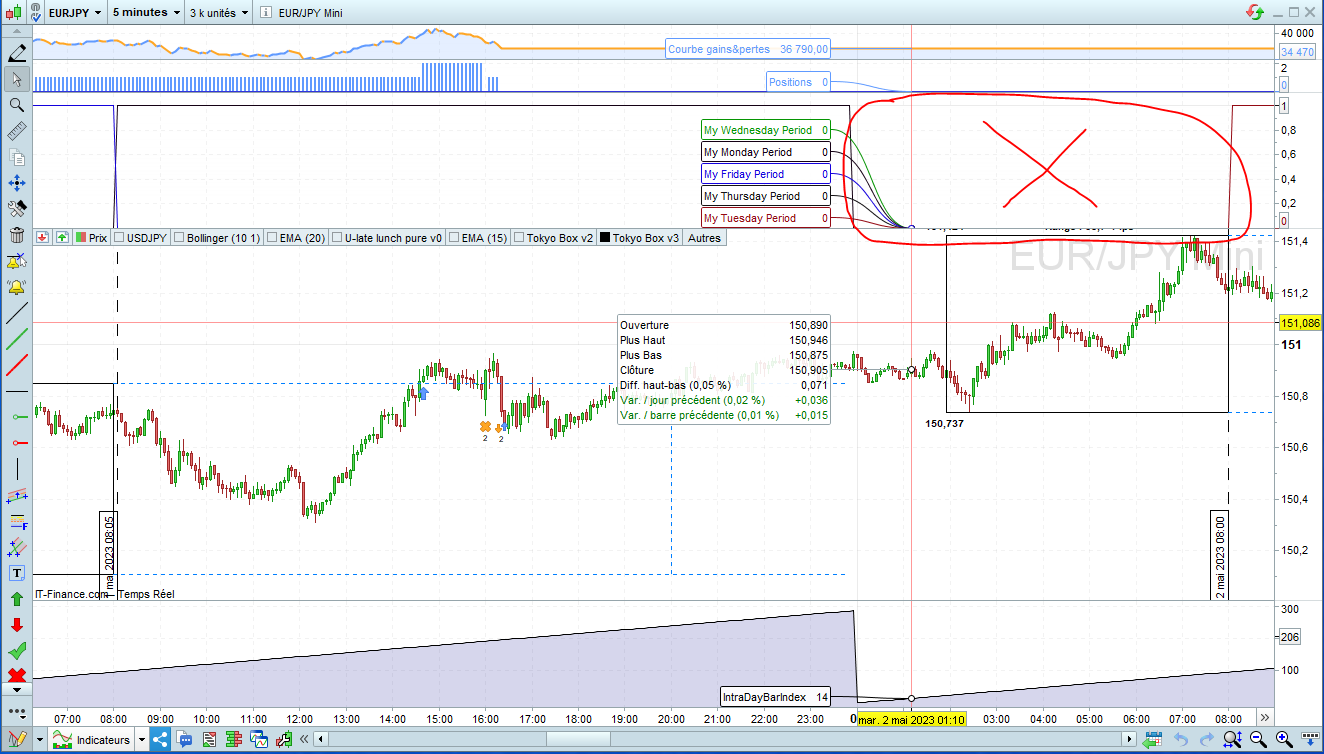The height and width of the screenshot is (754, 1324).
Task: Click the double chevron expander in bottom toolbar
Action: (x=303, y=740)
